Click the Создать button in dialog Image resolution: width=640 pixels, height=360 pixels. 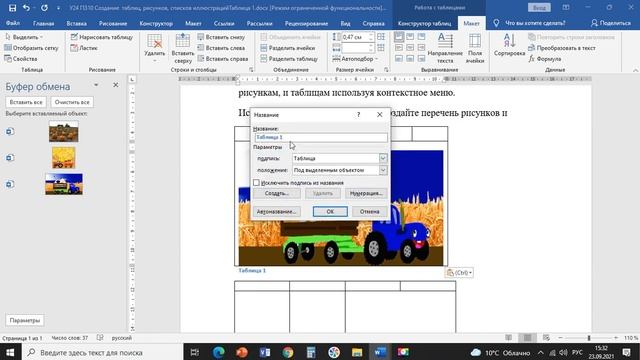pos(277,193)
